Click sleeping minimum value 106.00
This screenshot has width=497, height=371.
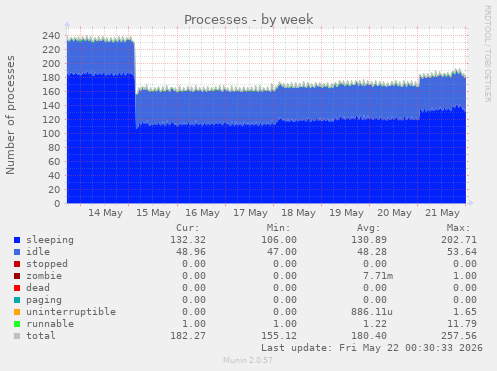(x=279, y=240)
